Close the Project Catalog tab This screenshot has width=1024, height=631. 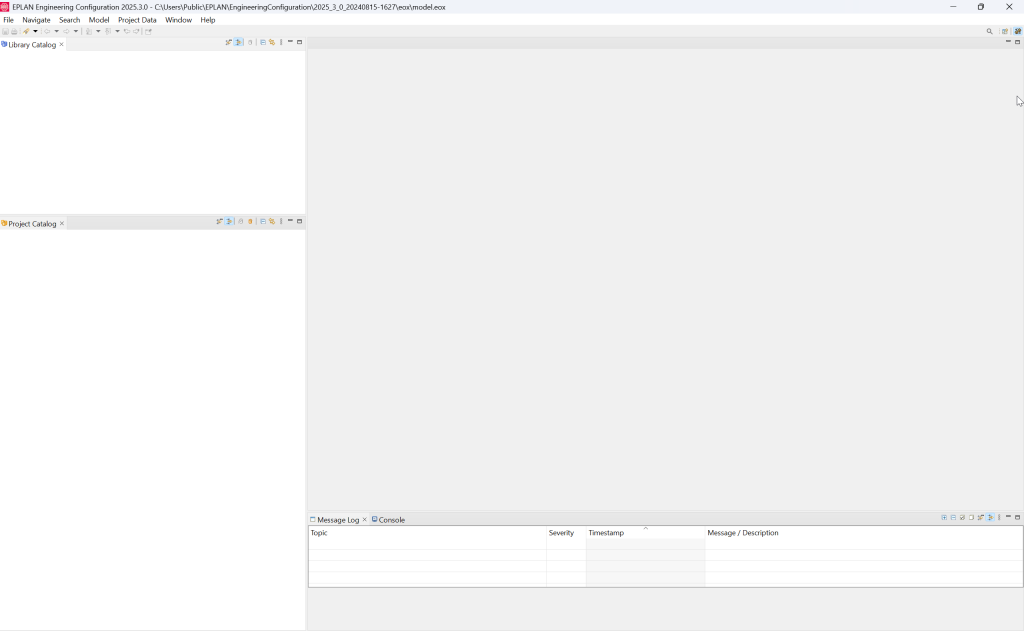point(62,223)
